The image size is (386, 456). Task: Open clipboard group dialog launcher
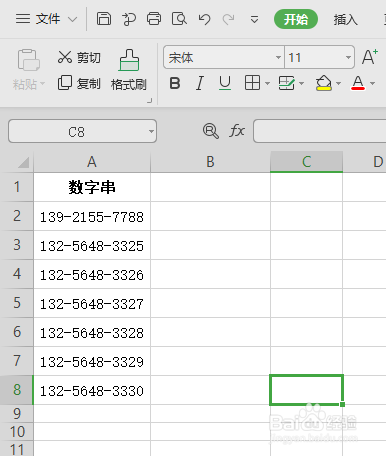pyautogui.click(x=150, y=100)
